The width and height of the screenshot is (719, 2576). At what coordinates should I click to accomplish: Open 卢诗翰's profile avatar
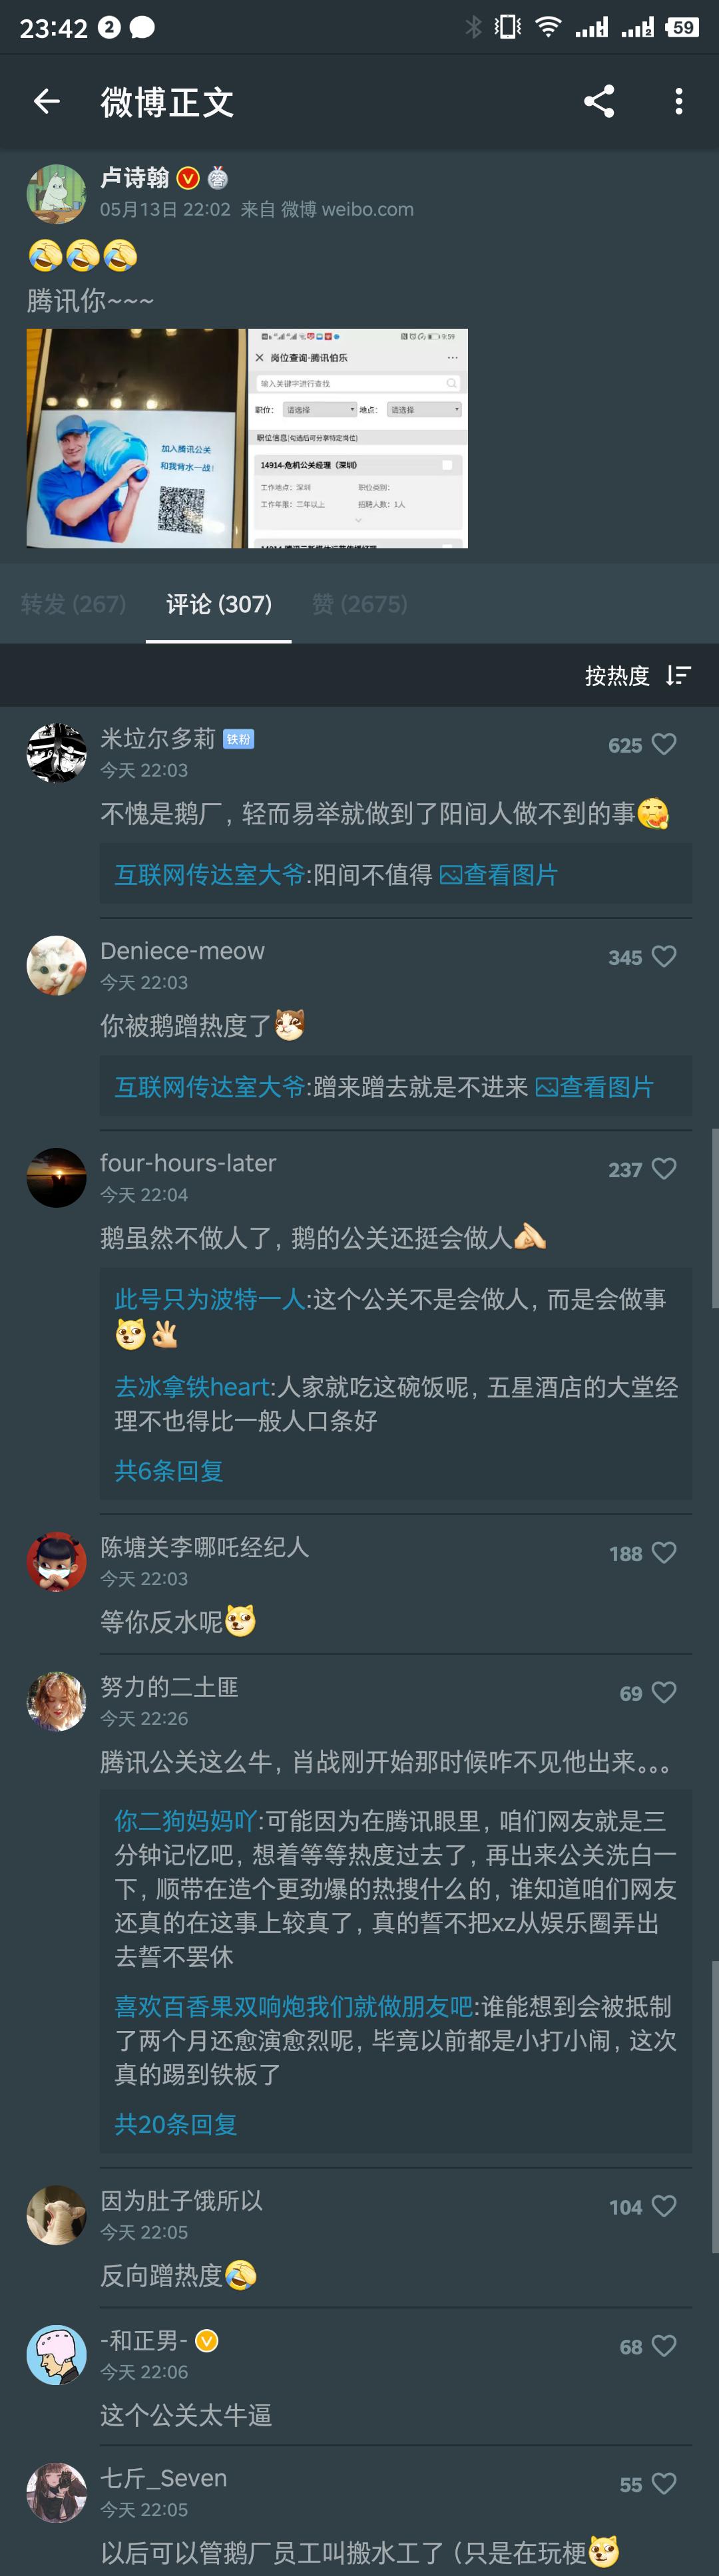click(x=56, y=194)
